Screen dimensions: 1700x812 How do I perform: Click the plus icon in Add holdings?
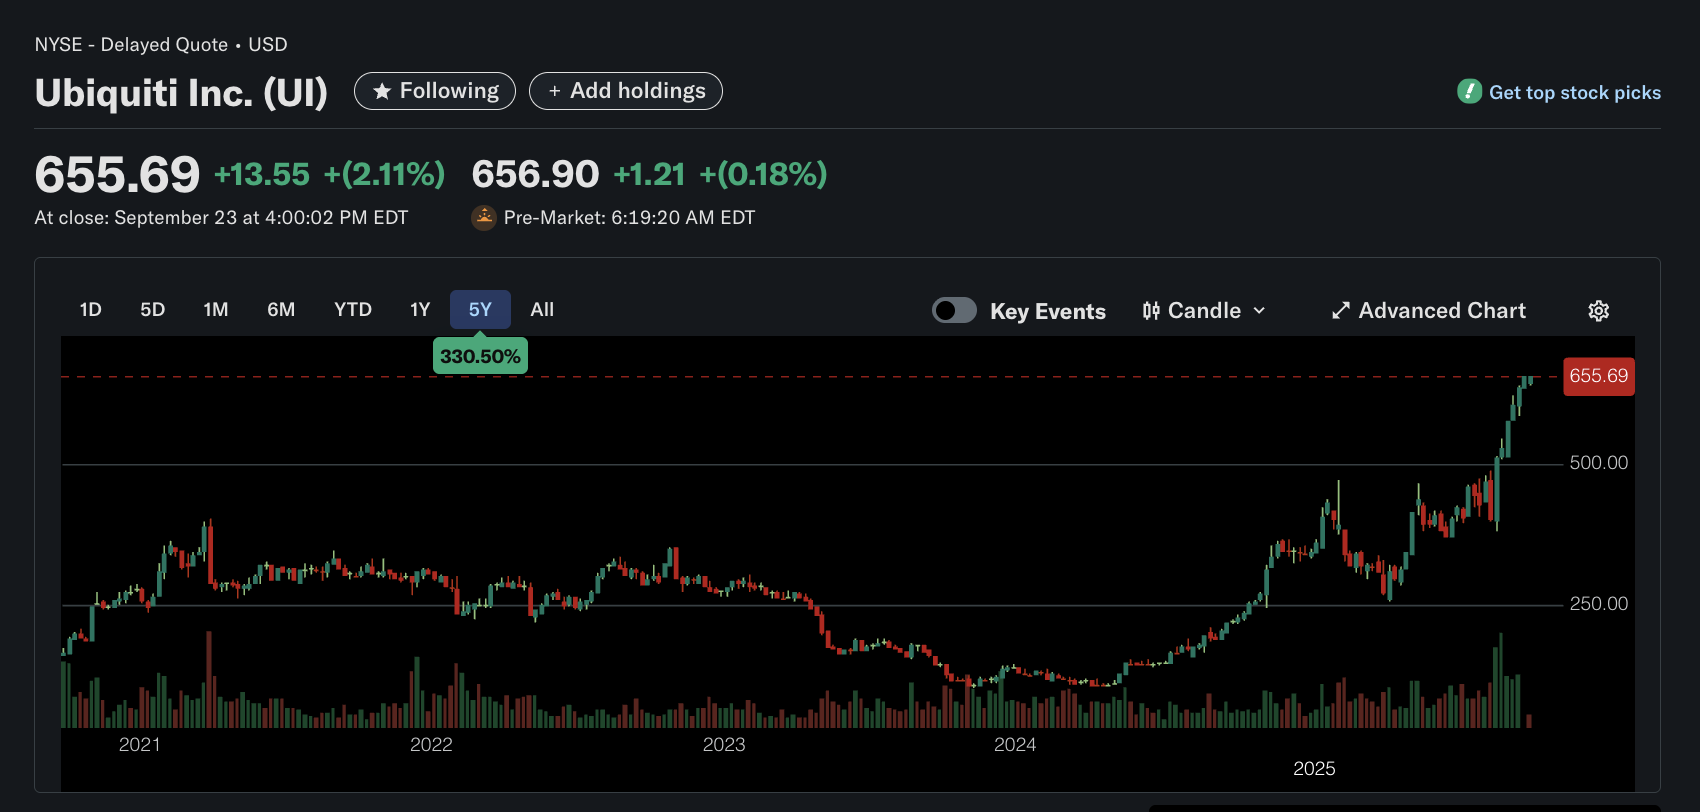click(x=554, y=92)
